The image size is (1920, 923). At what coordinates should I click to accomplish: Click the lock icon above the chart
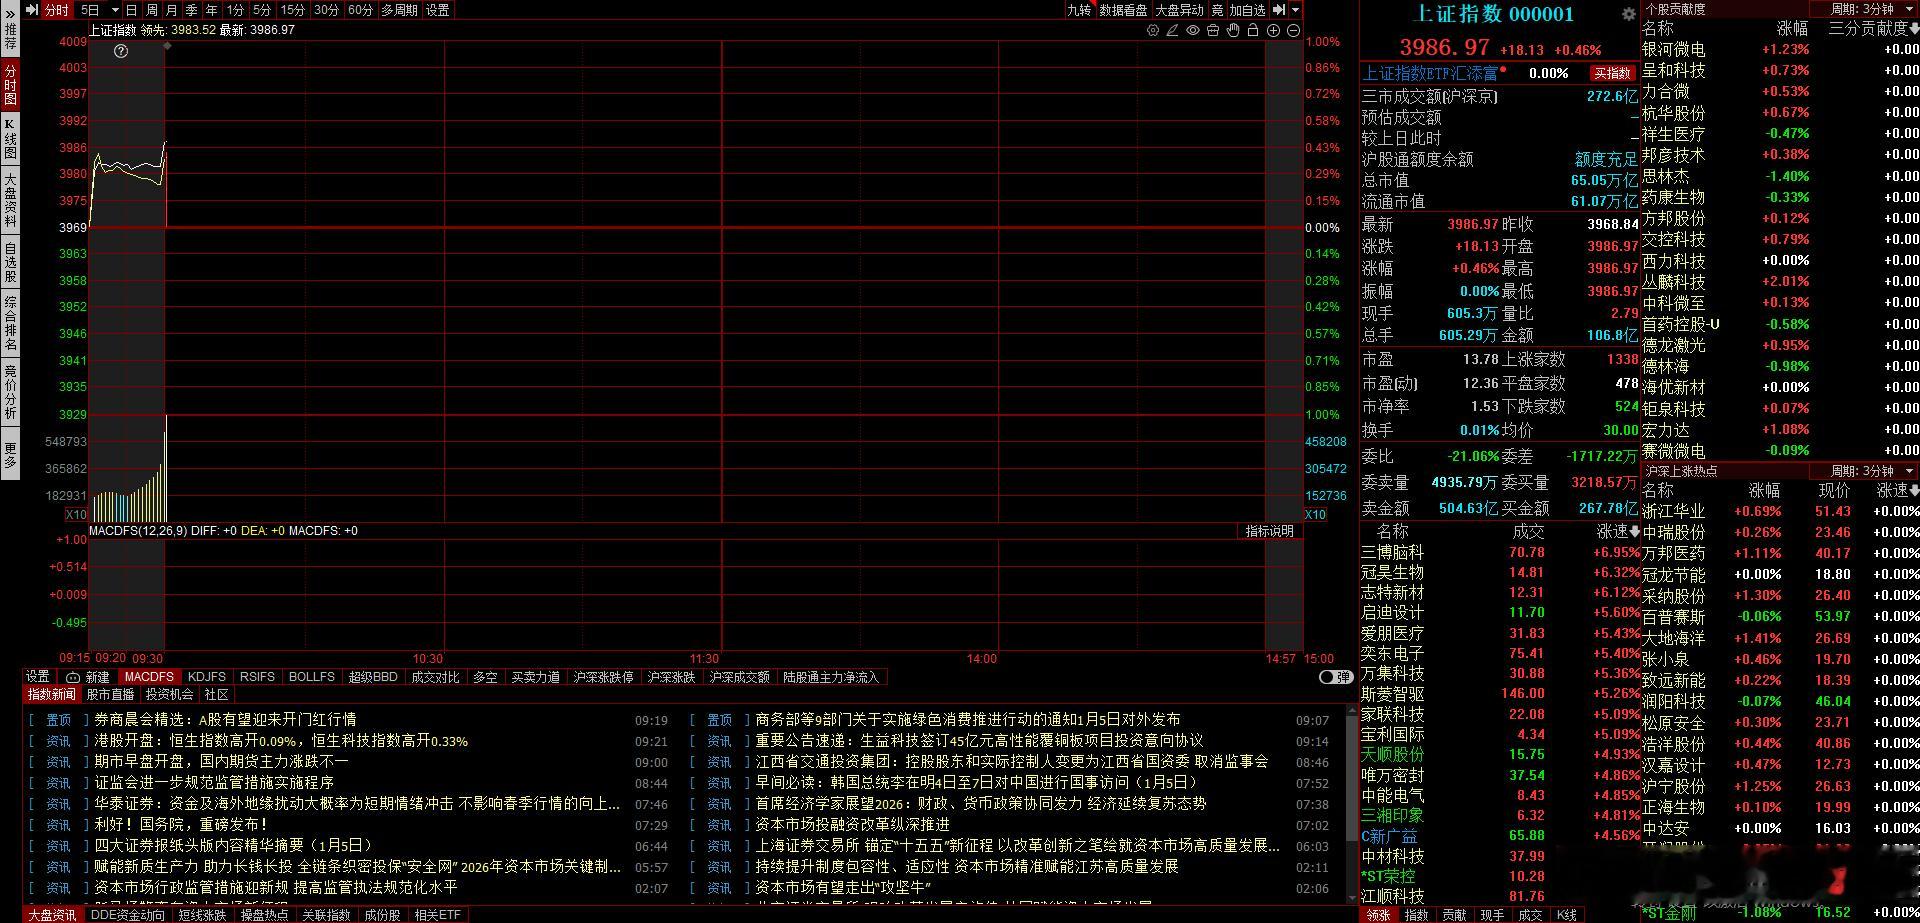coord(1253,32)
